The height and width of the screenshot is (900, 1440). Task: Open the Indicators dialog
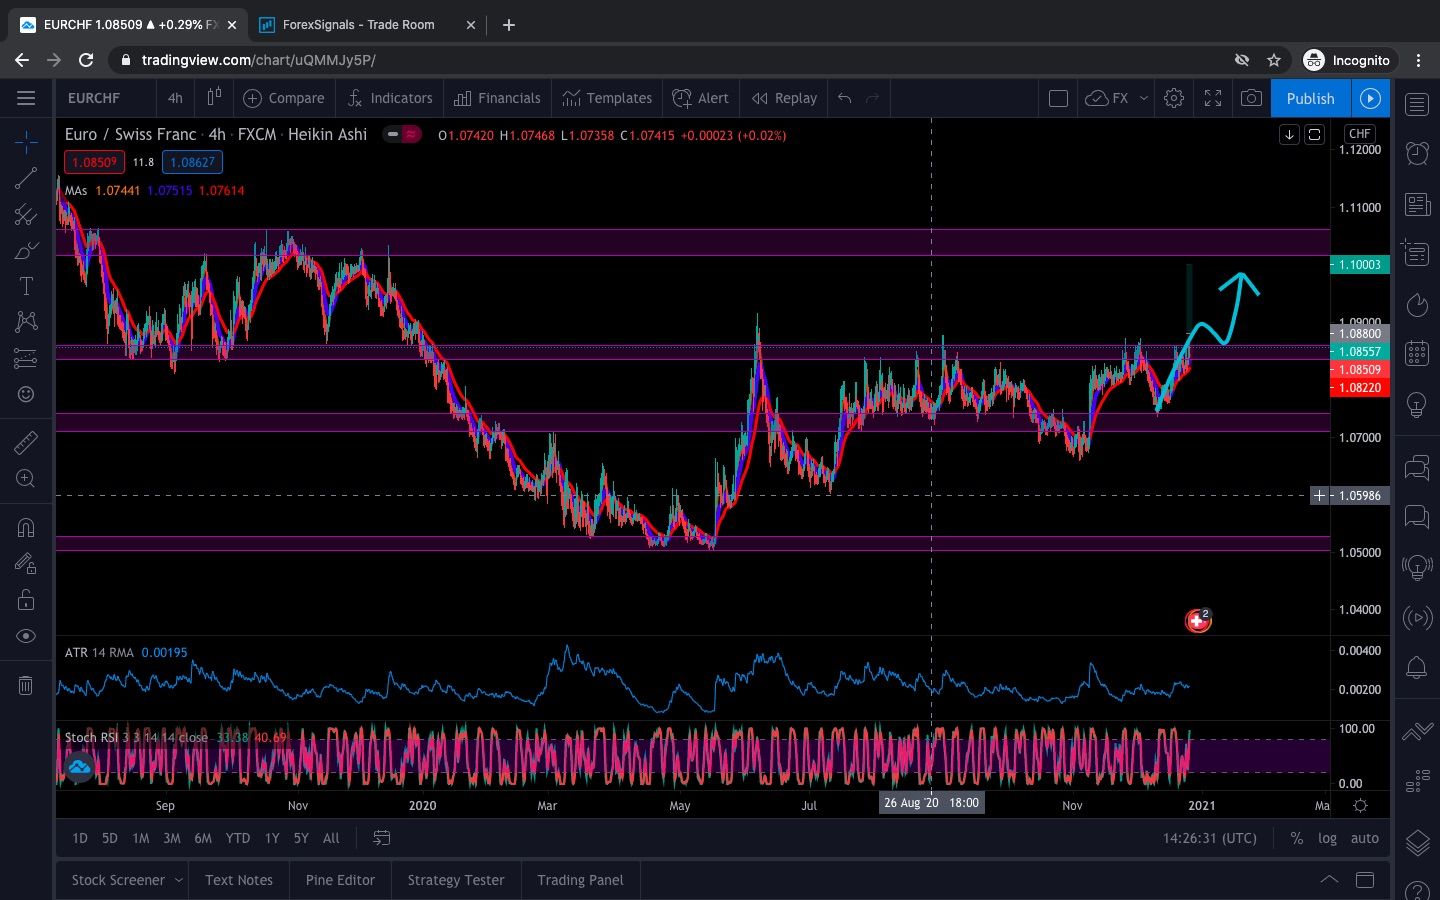390,98
